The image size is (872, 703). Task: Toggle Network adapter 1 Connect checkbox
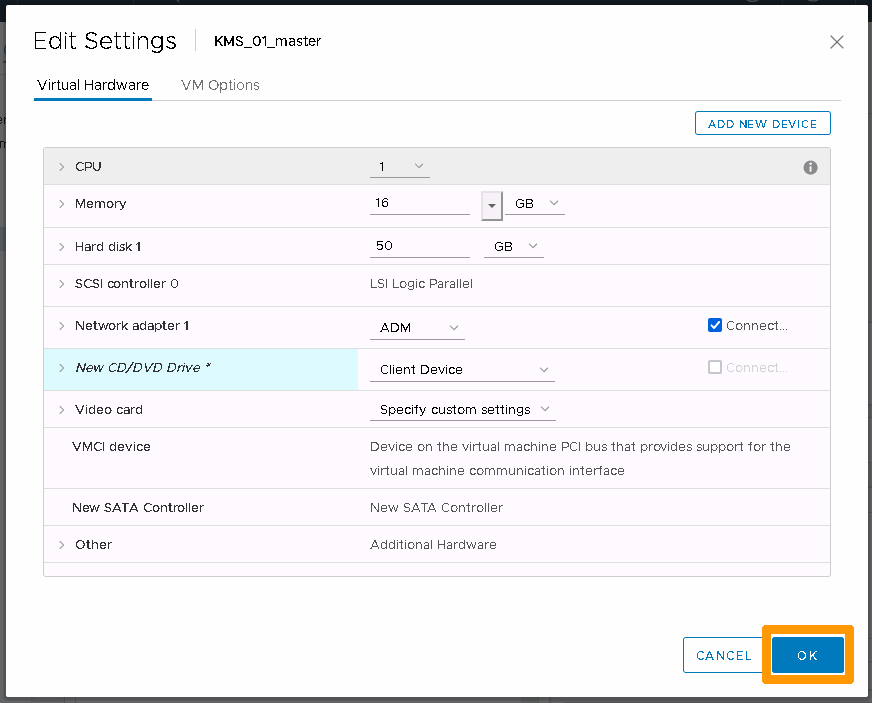(715, 325)
